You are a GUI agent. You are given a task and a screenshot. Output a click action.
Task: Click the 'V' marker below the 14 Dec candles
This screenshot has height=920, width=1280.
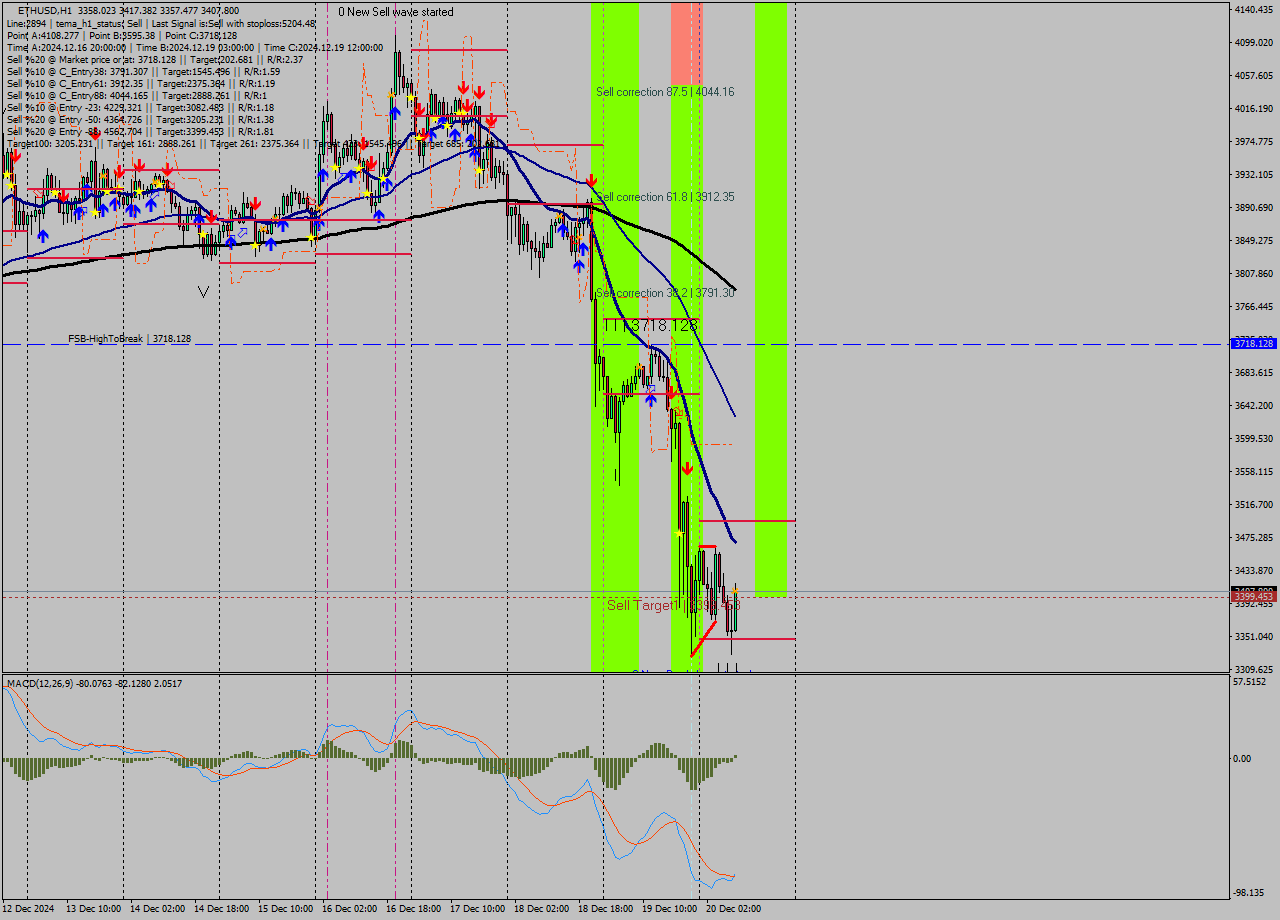(x=204, y=292)
